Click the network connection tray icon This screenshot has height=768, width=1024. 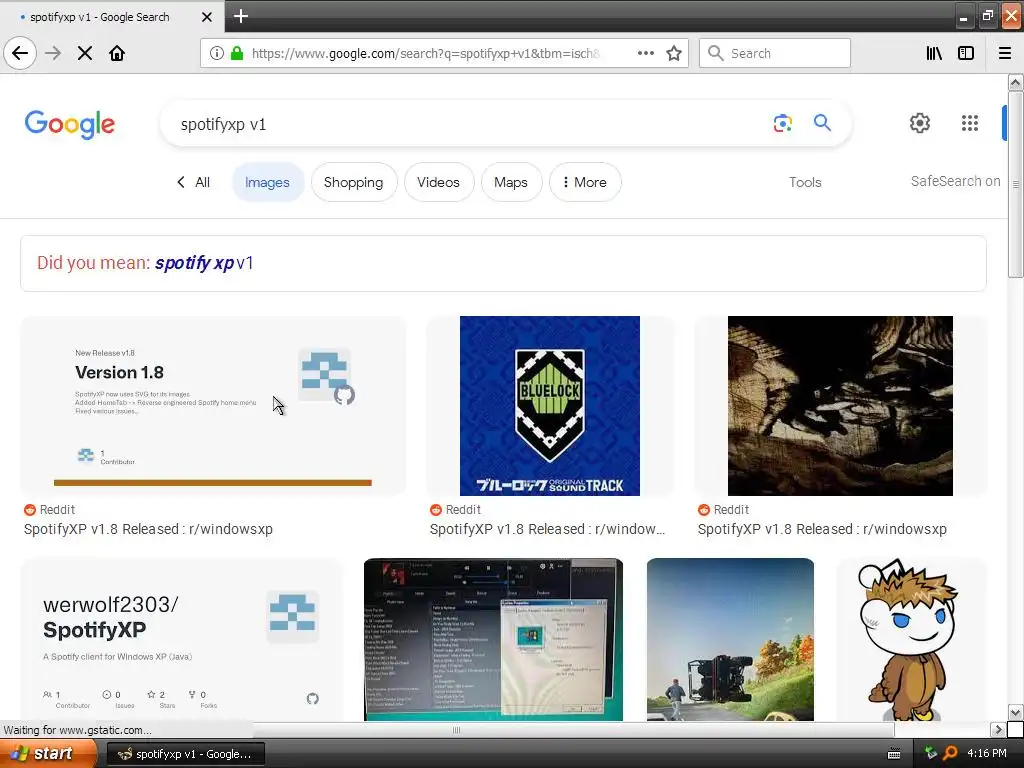[931, 753]
